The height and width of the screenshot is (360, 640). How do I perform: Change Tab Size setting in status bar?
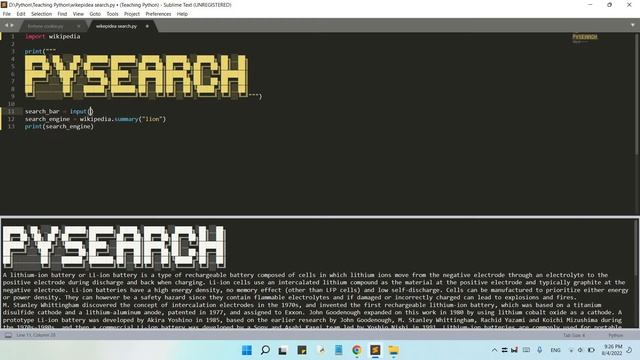[x=574, y=335]
